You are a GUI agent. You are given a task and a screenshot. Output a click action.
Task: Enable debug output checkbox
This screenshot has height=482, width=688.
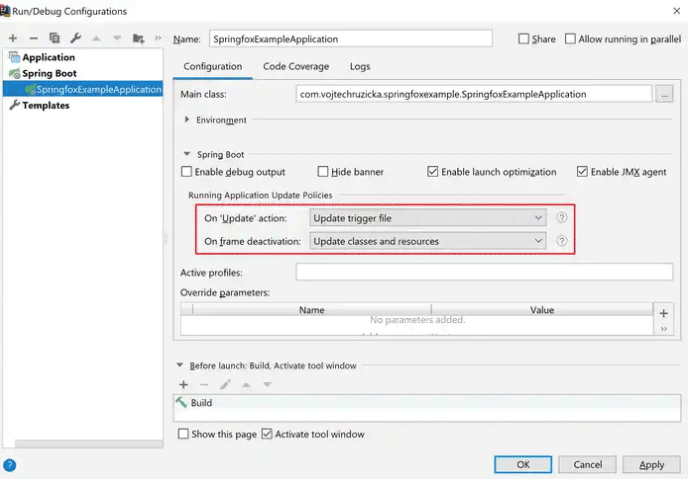187,172
